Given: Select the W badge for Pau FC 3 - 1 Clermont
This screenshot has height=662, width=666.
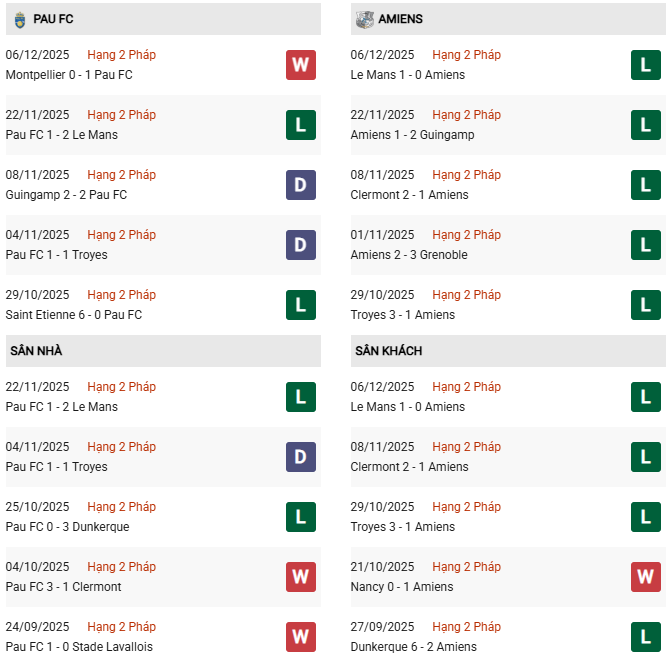Looking at the screenshot, I should tap(301, 577).
